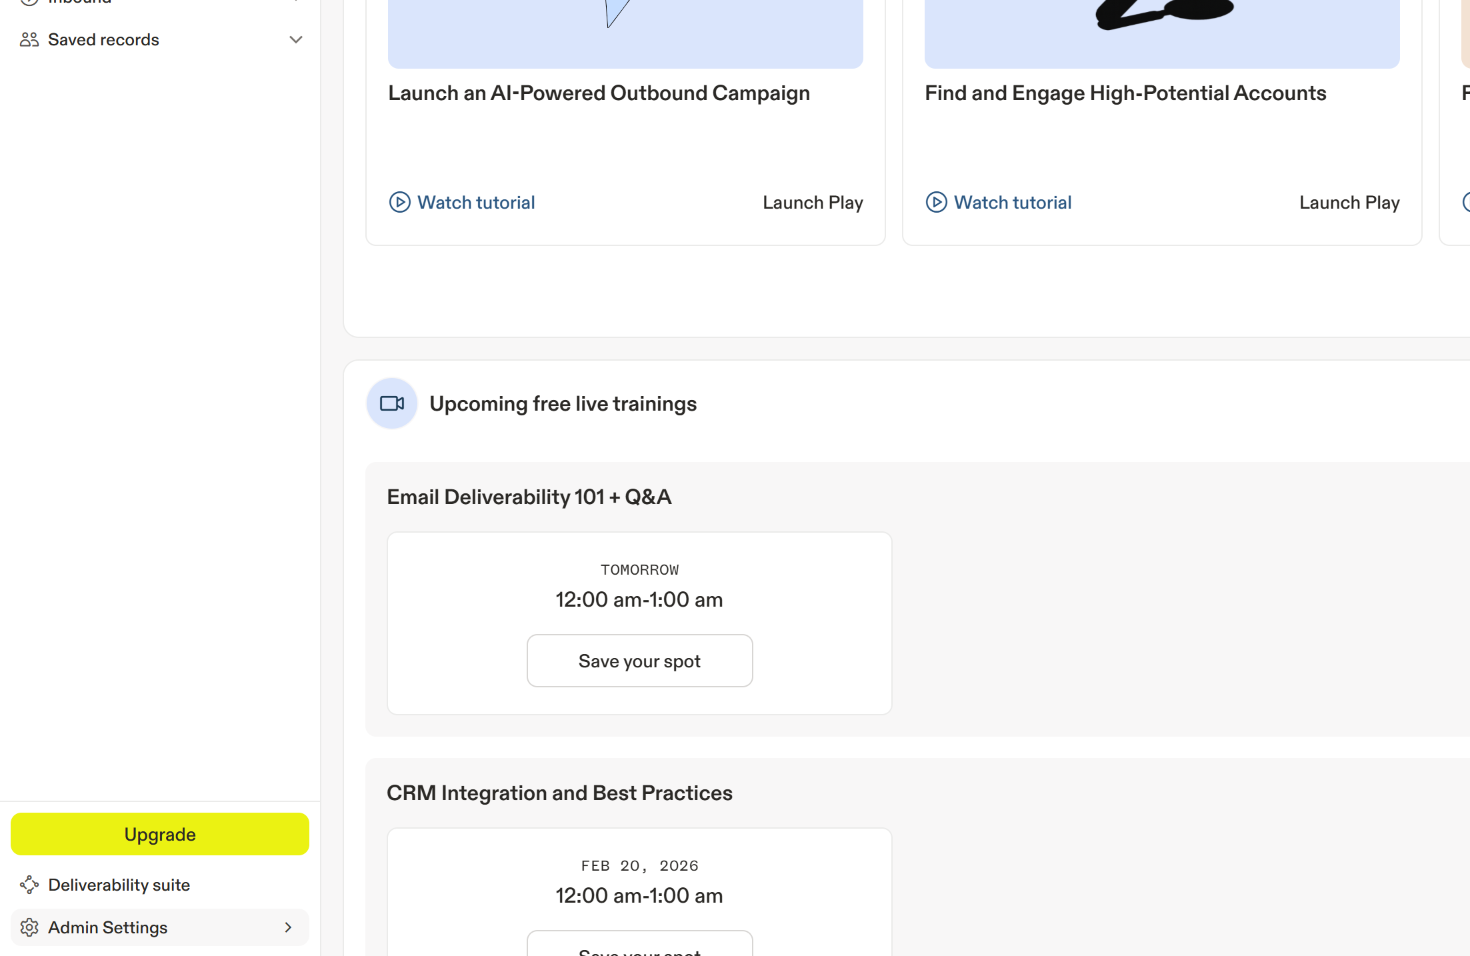
Task: Expand the Saved records chevron
Action: 296,40
